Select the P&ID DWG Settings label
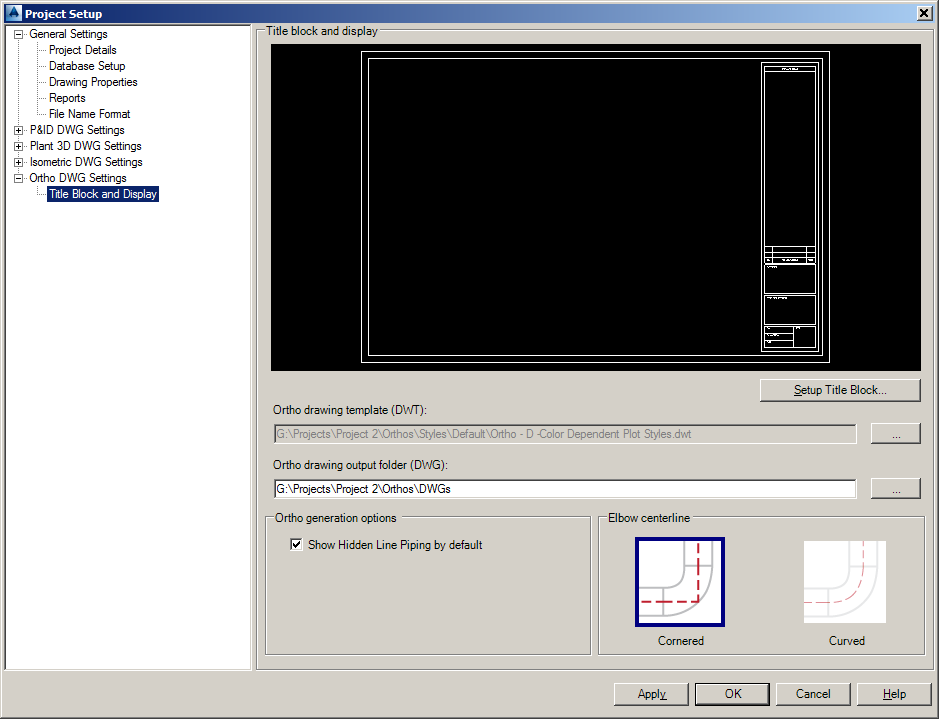 point(77,130)
